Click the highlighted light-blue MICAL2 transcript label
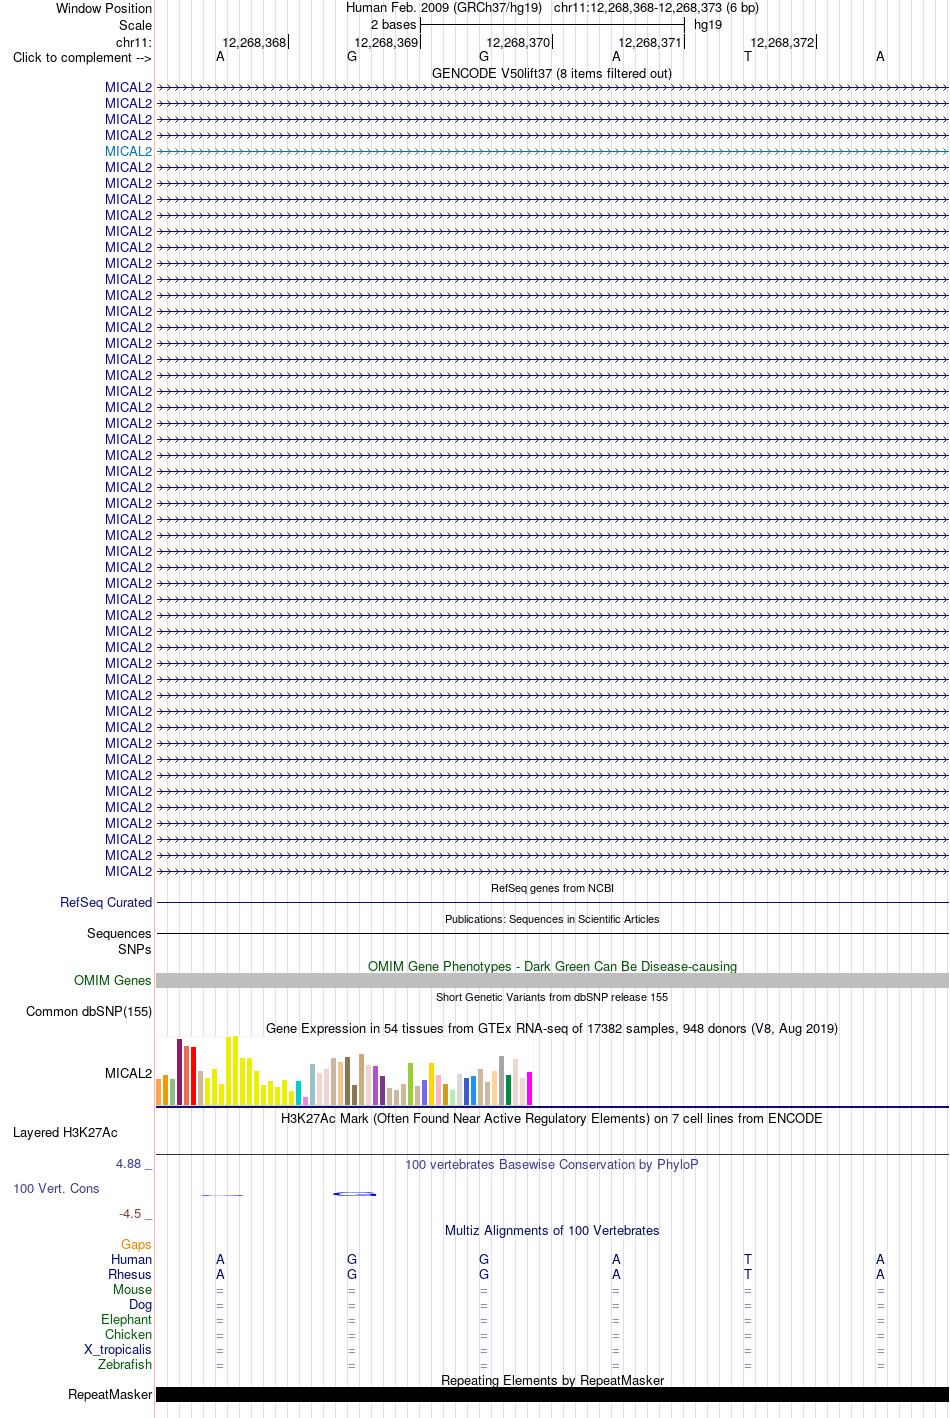Image resolution: width=950 pixels, height=1418 pixels. tap(128, 152)
